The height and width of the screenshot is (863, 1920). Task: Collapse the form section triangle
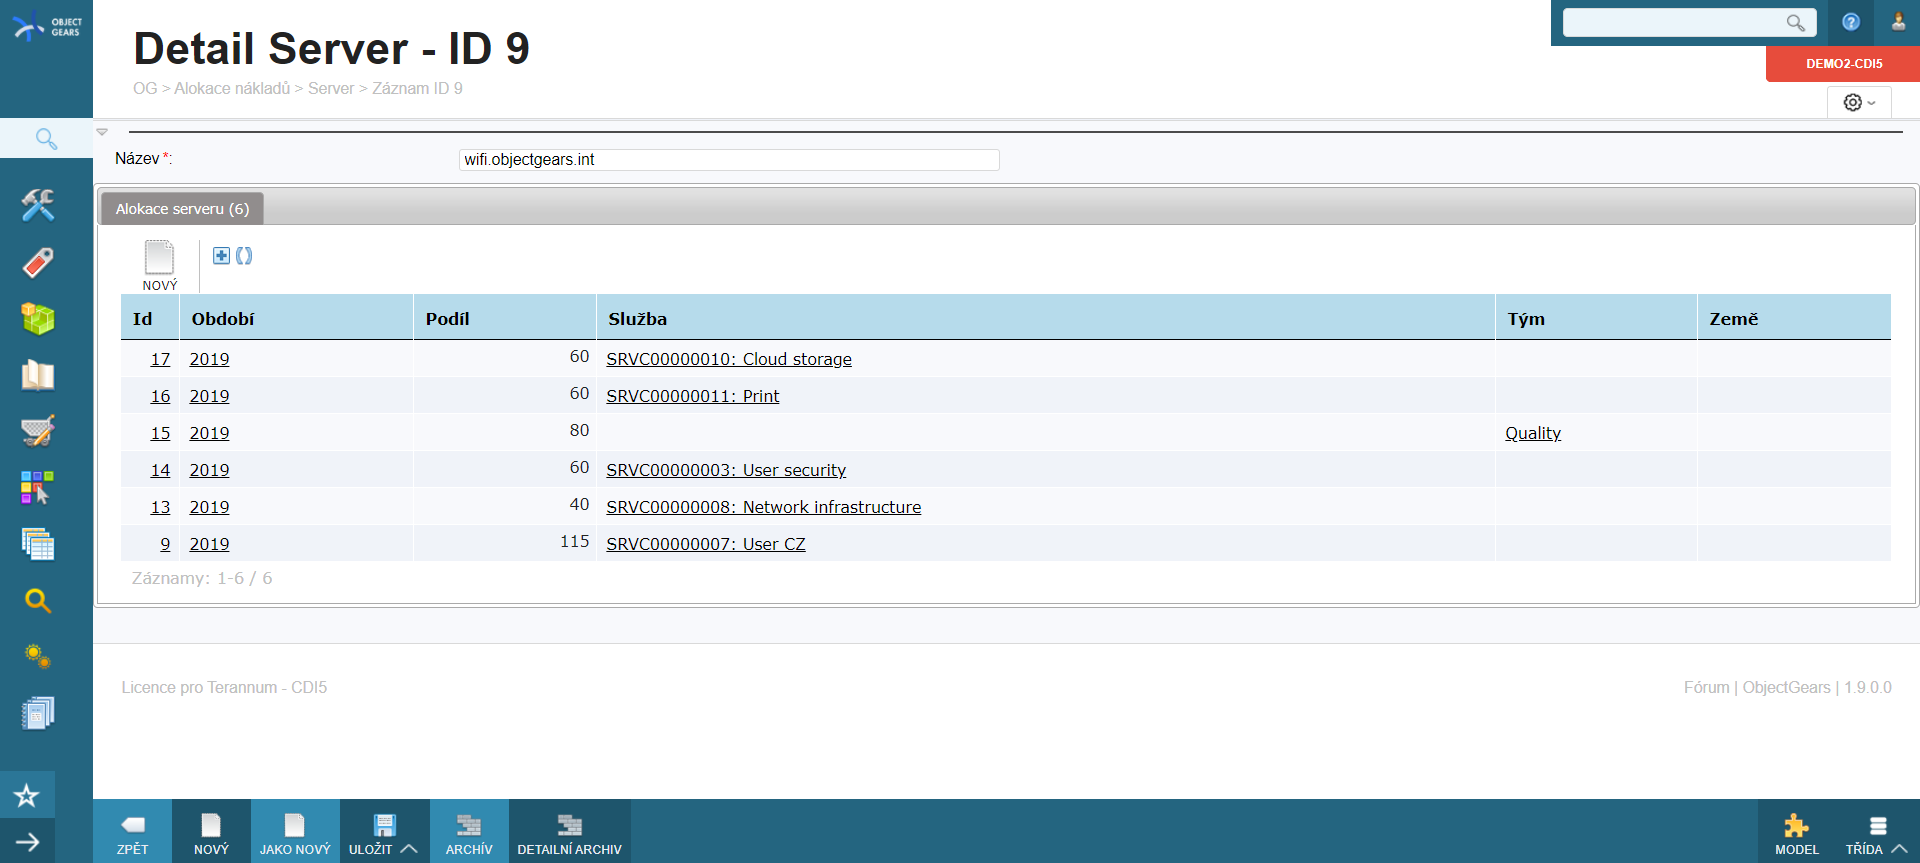102,132
